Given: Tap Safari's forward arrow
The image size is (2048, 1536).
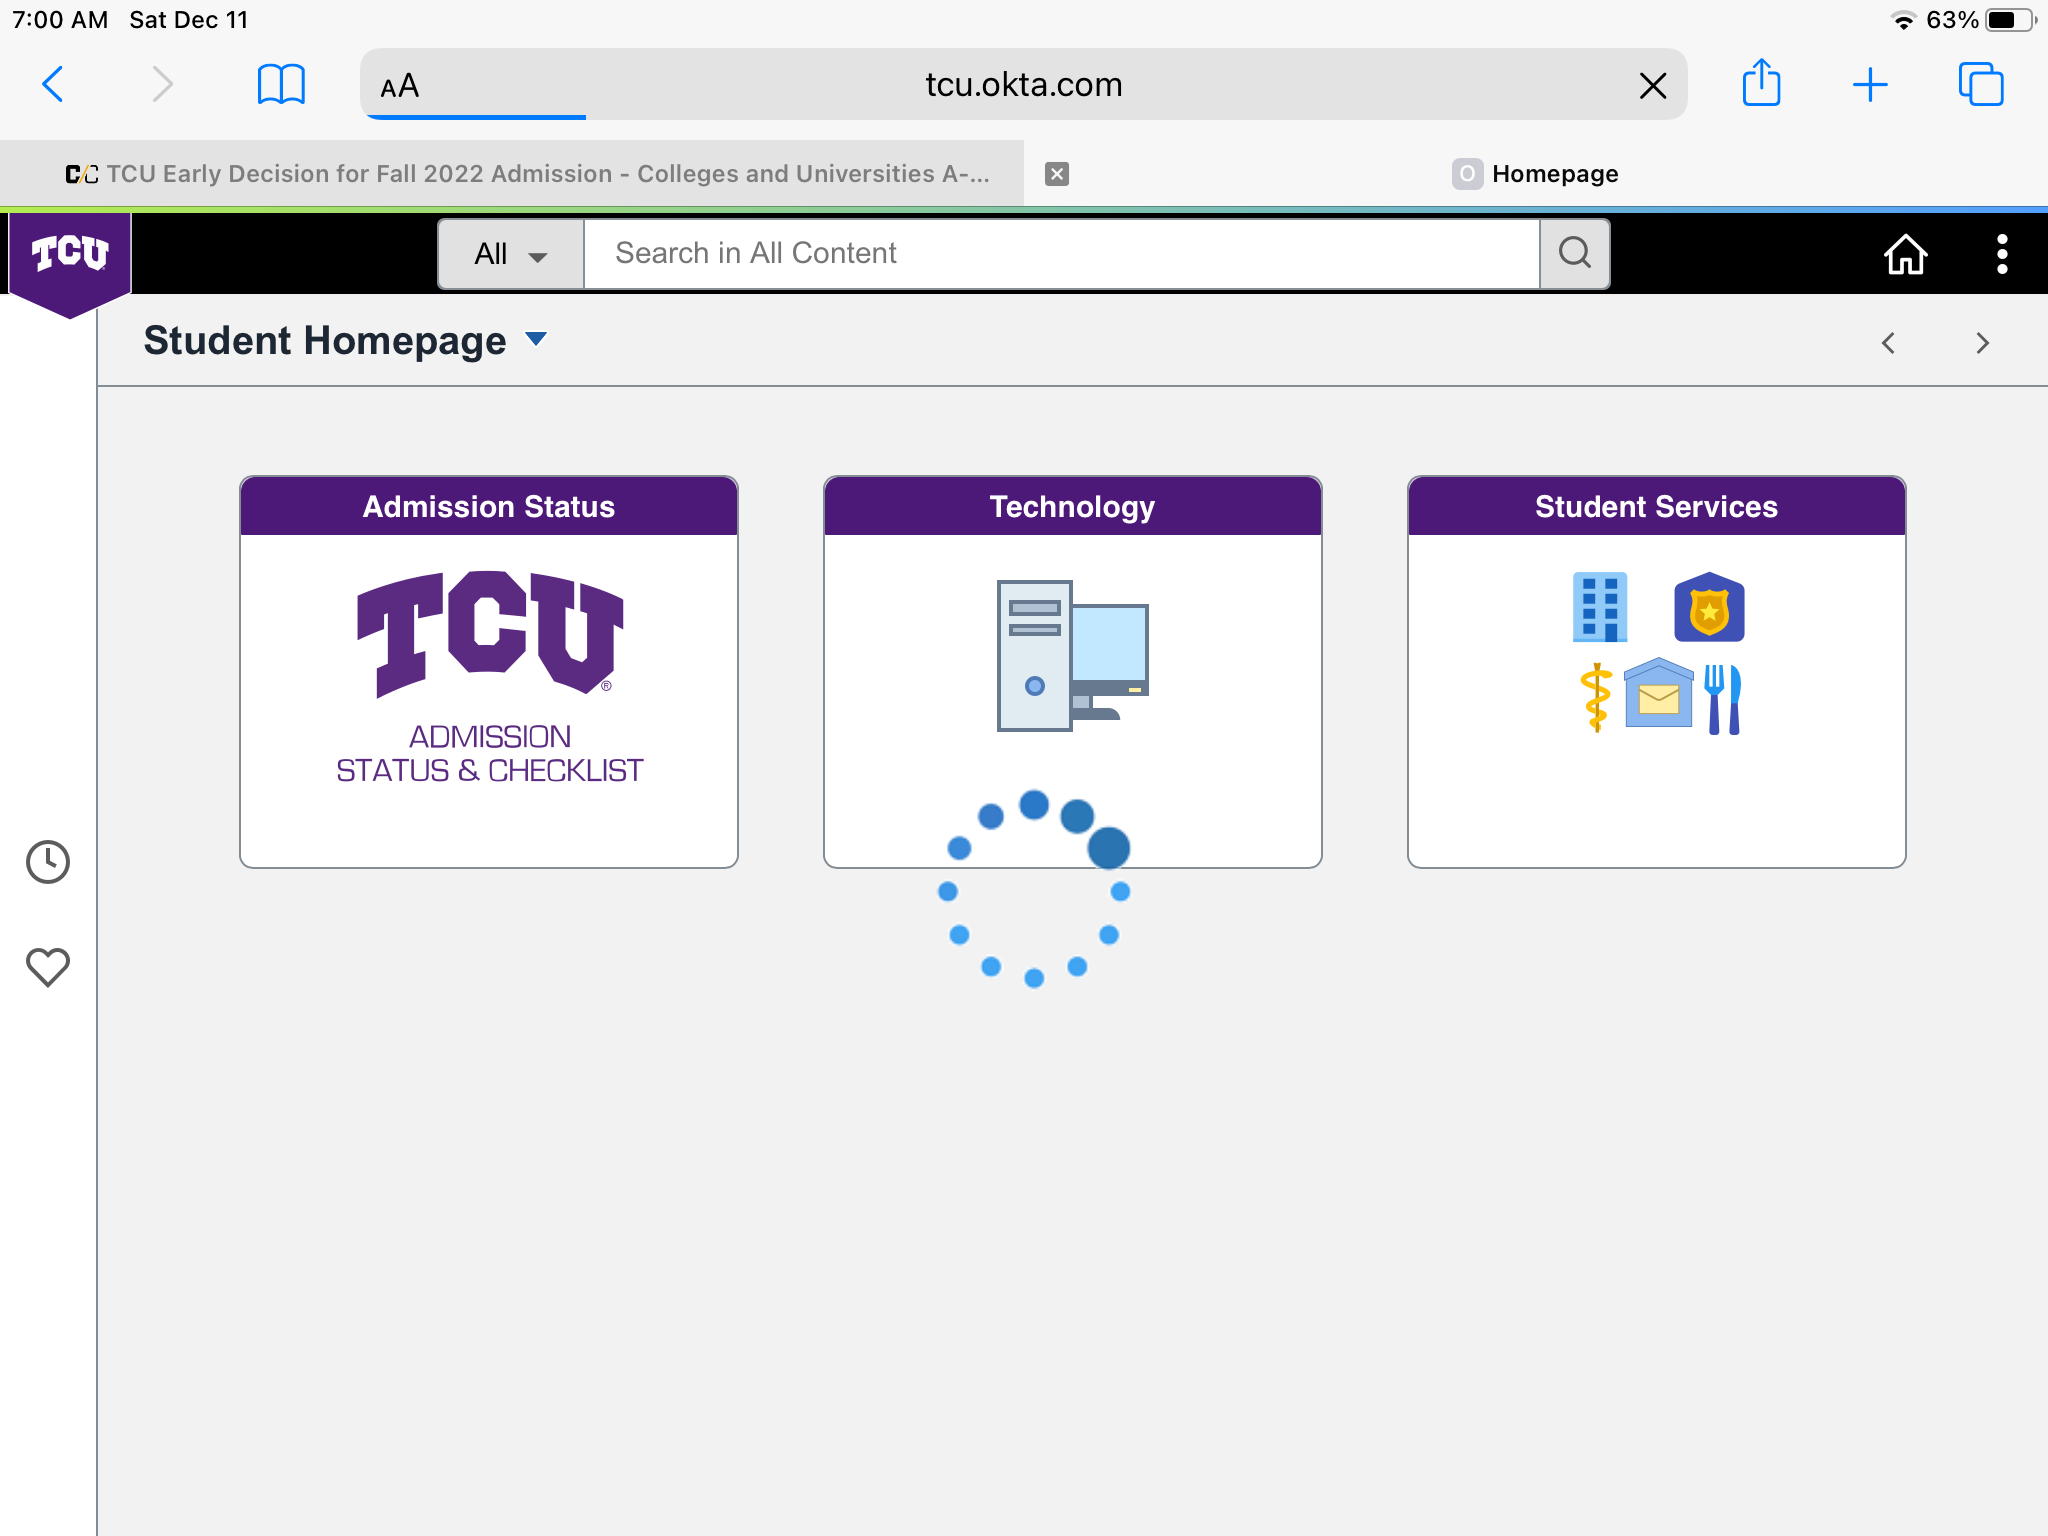Looking at the screenshot, I should [162, 84].
